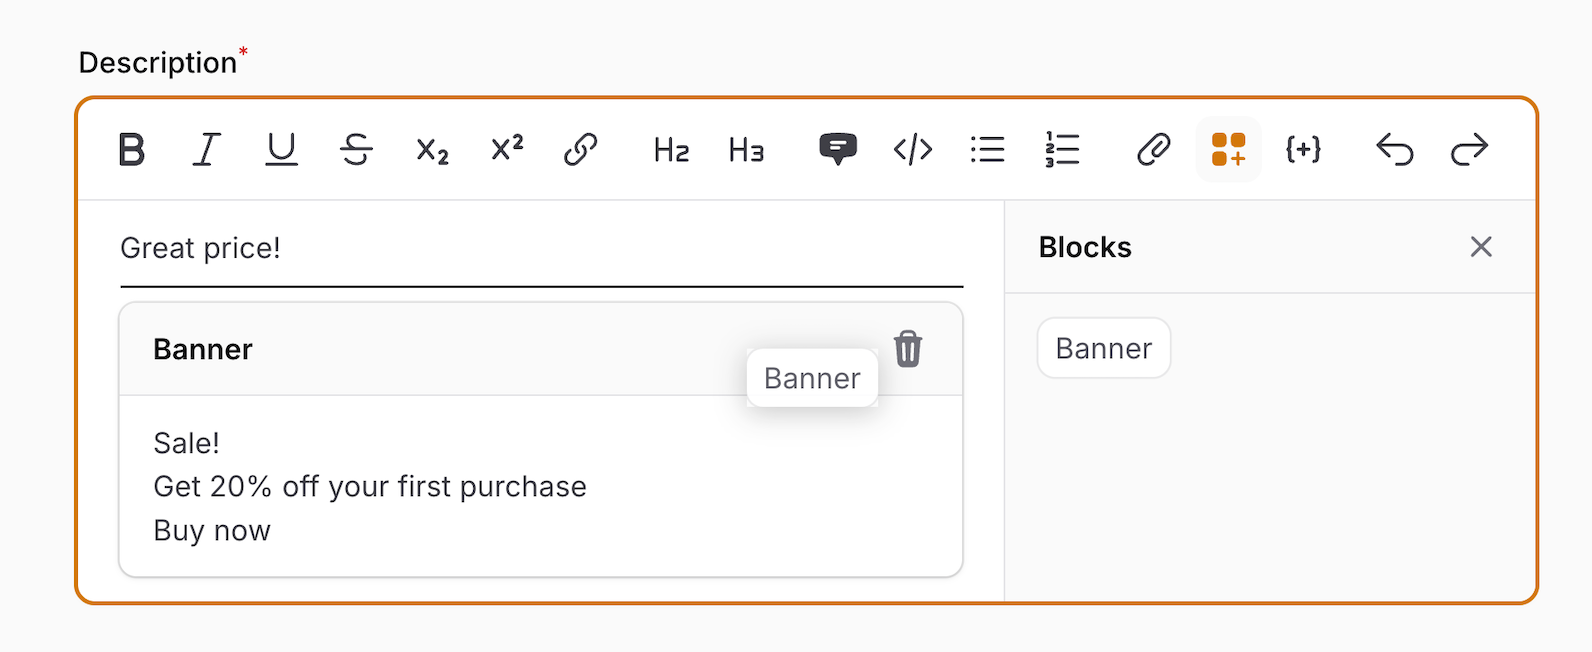
Task: Toggle subscript formatting
Action: point(432,150)
